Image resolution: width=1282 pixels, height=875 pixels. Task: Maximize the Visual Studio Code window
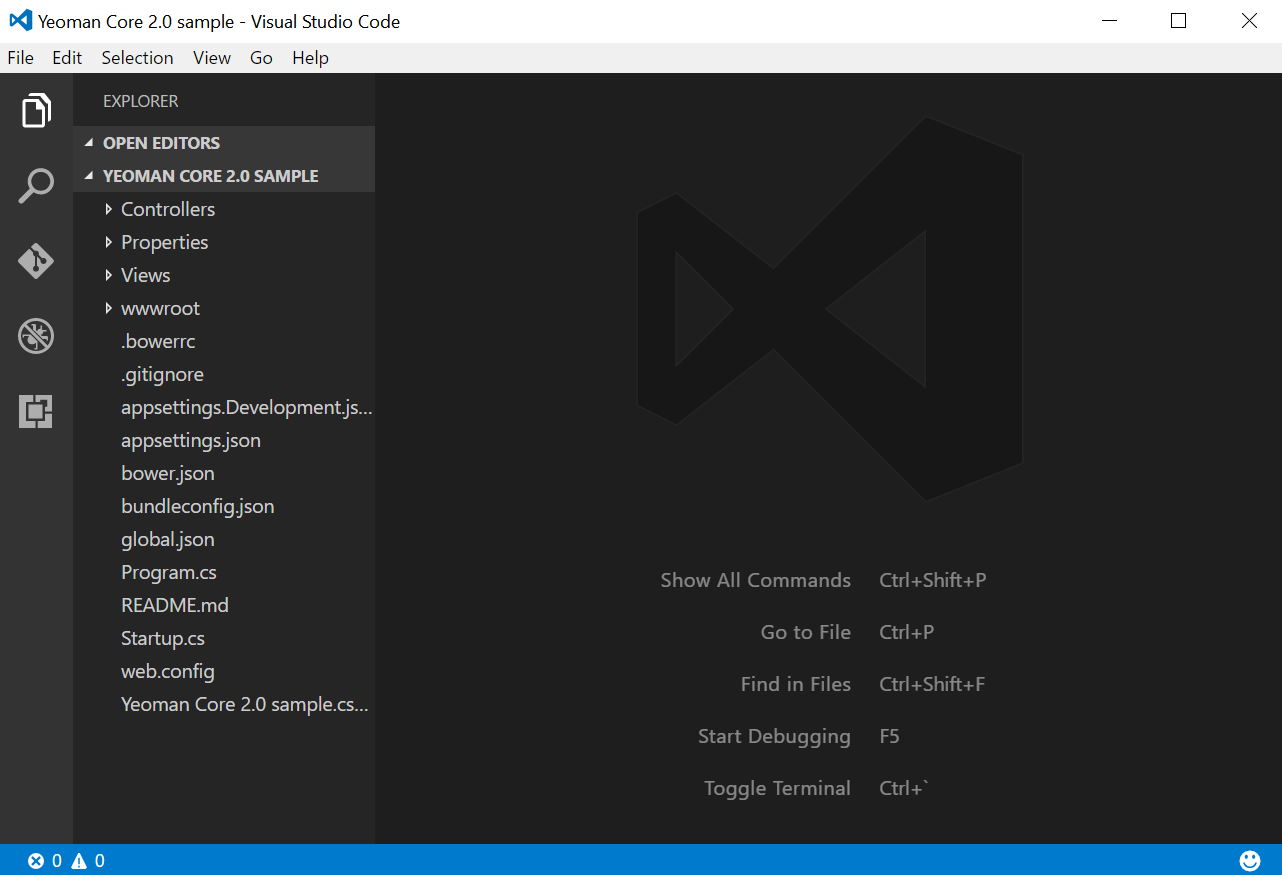pyautogui.click(x=1178, y=21)
